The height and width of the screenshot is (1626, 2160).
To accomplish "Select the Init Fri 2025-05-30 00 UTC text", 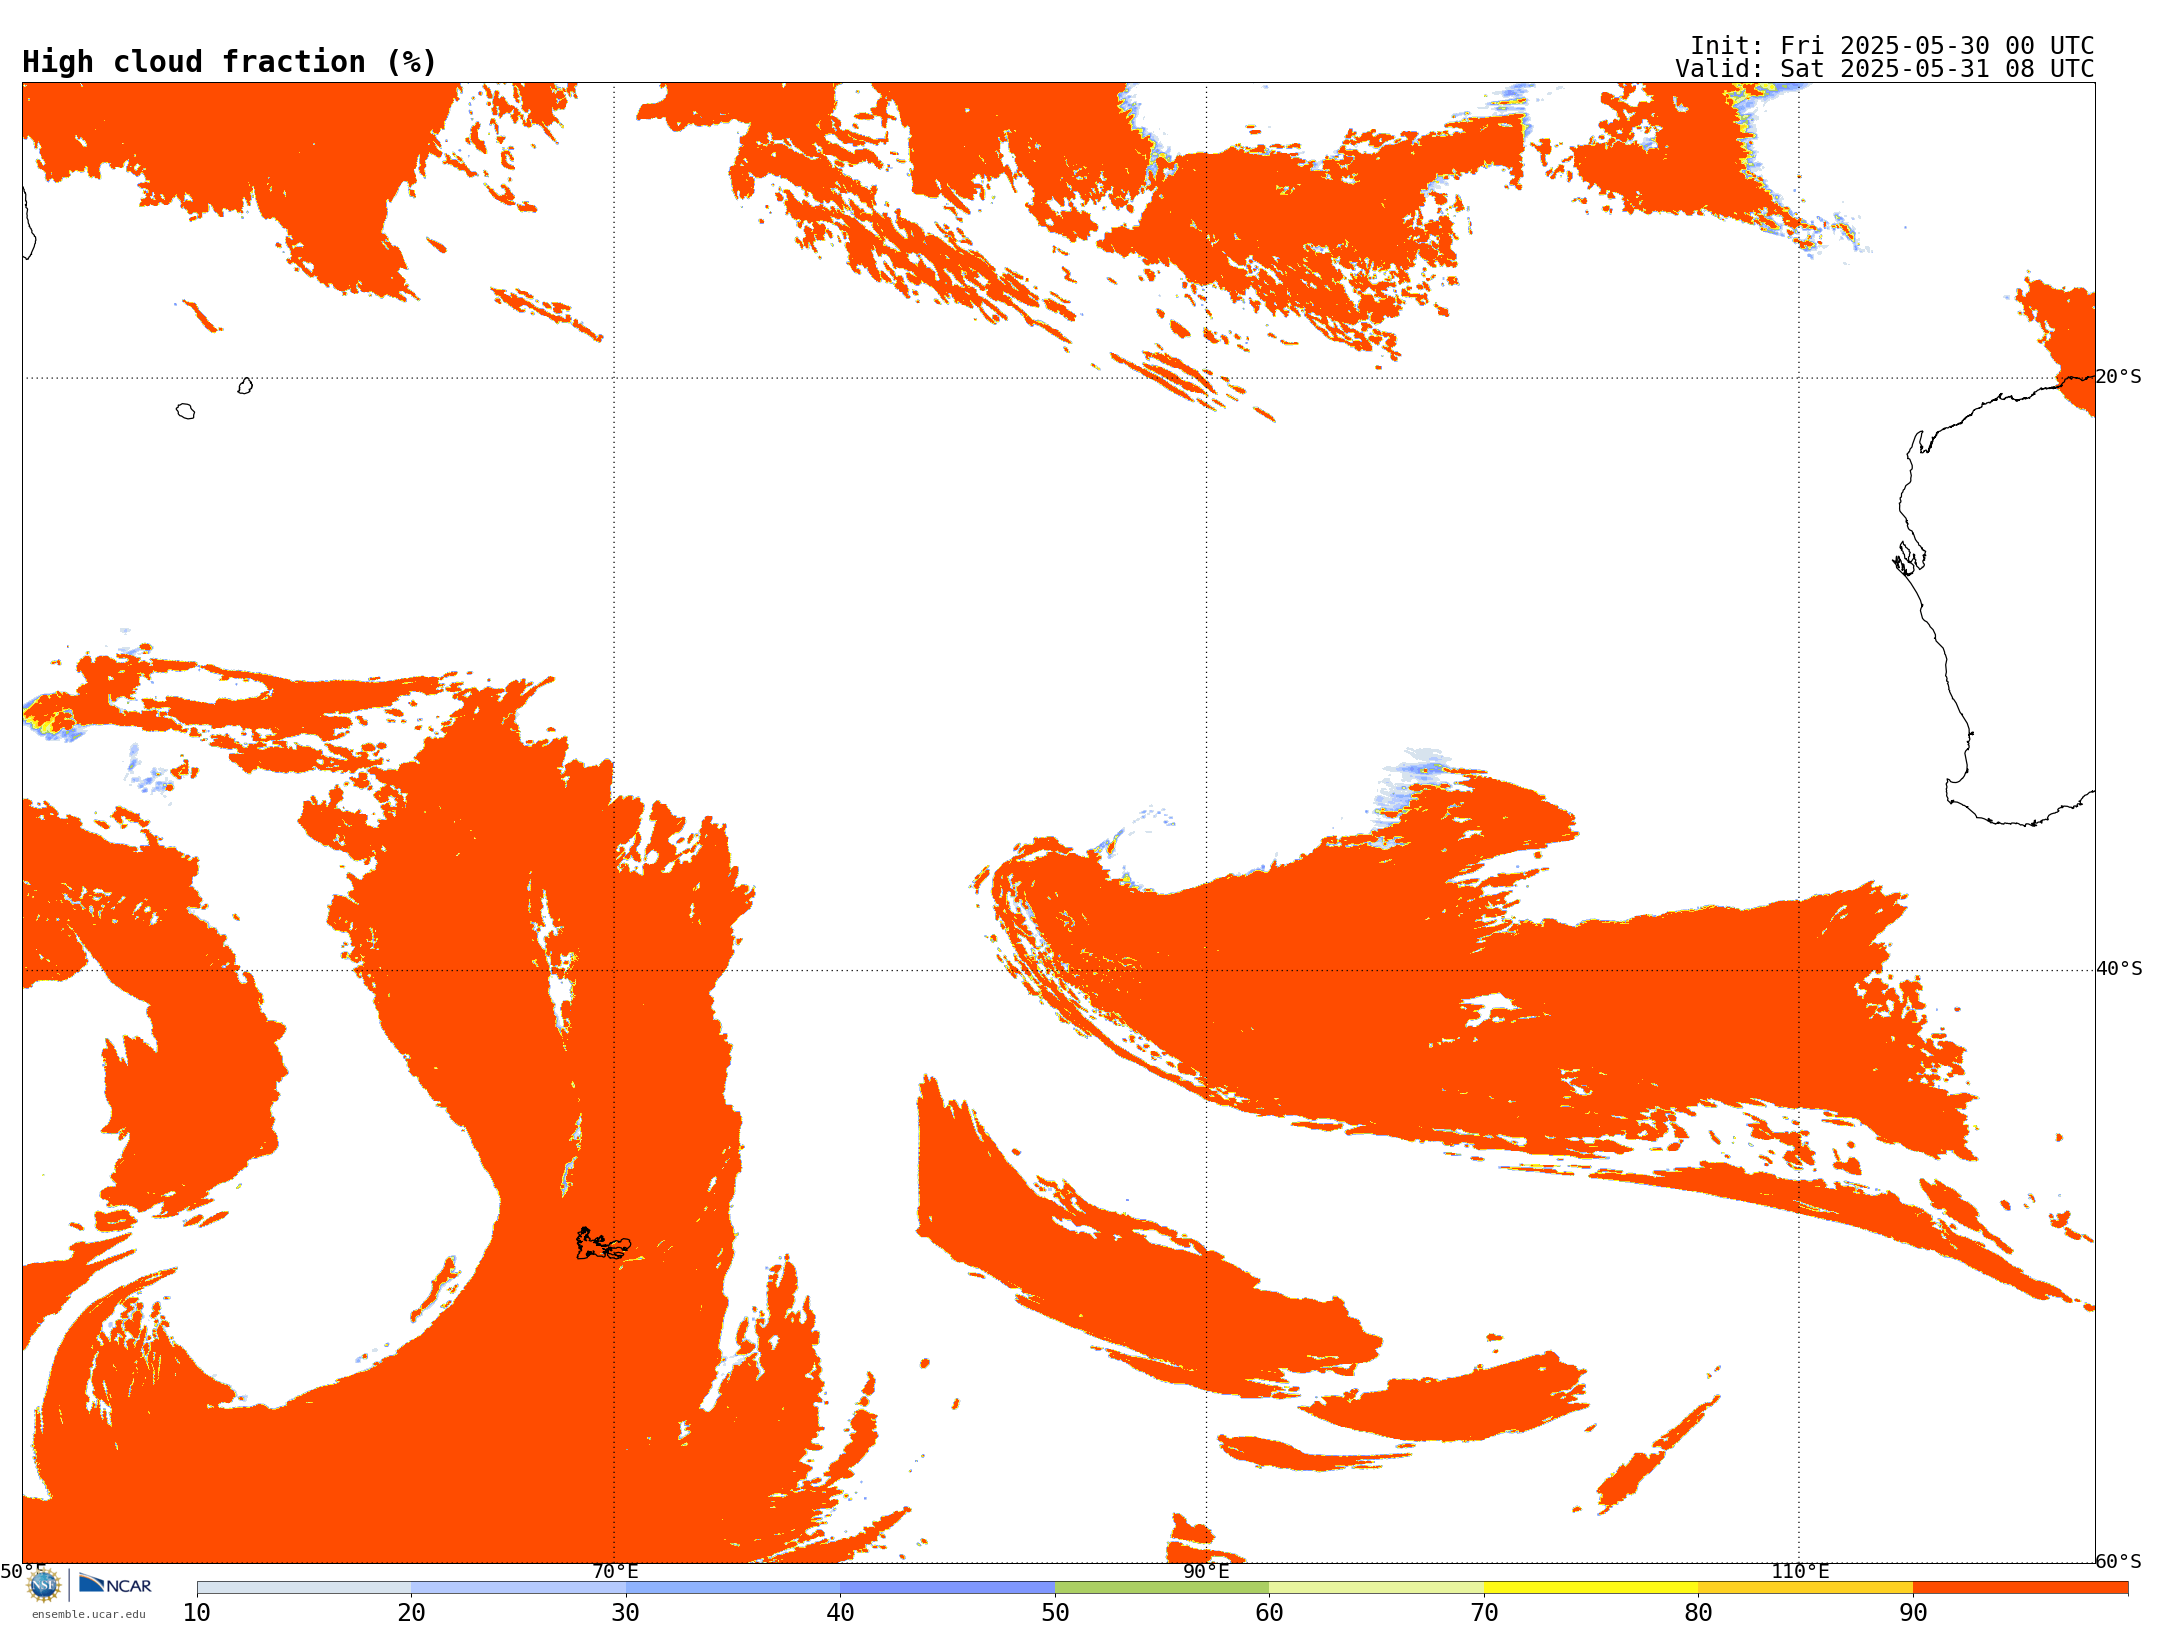I will click(1891, 46).
